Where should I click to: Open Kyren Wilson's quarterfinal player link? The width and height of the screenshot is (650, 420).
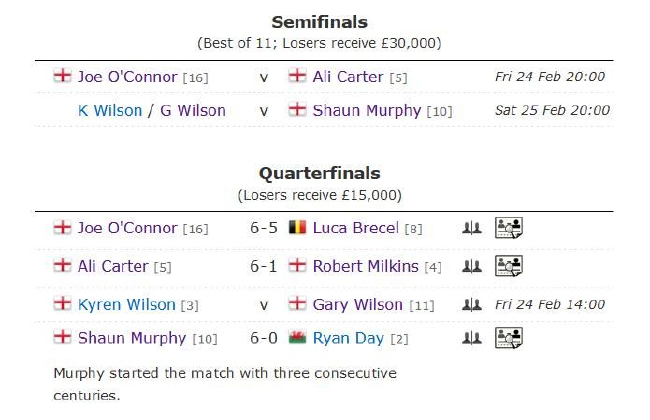[x=126, y=304]
